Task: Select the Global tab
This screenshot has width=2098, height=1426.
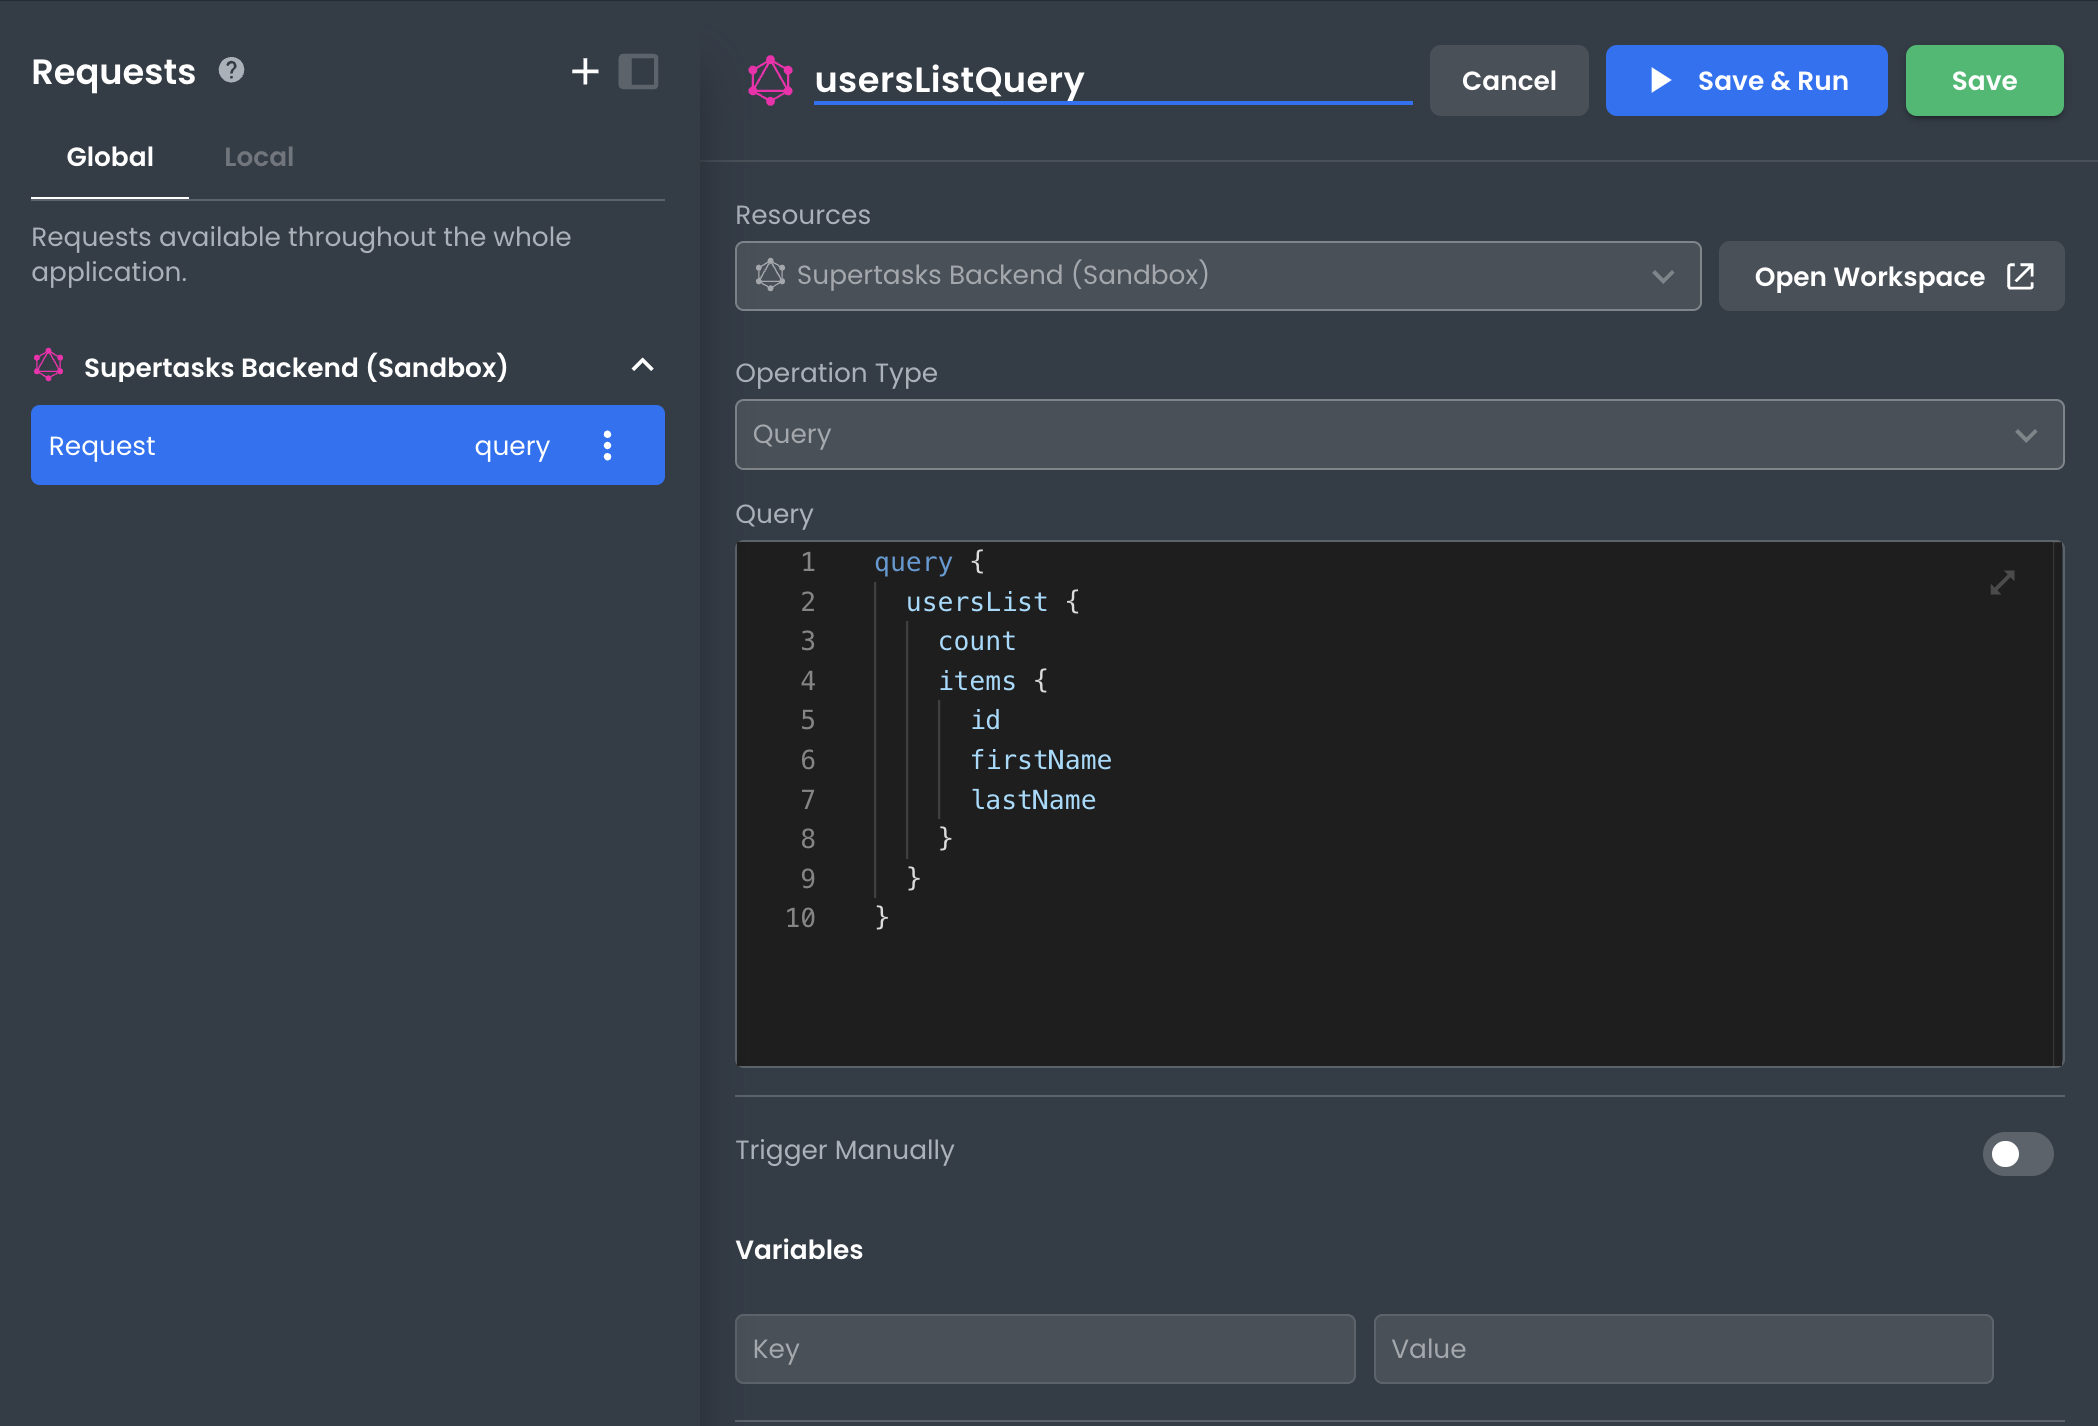Action: click(110, 157)
